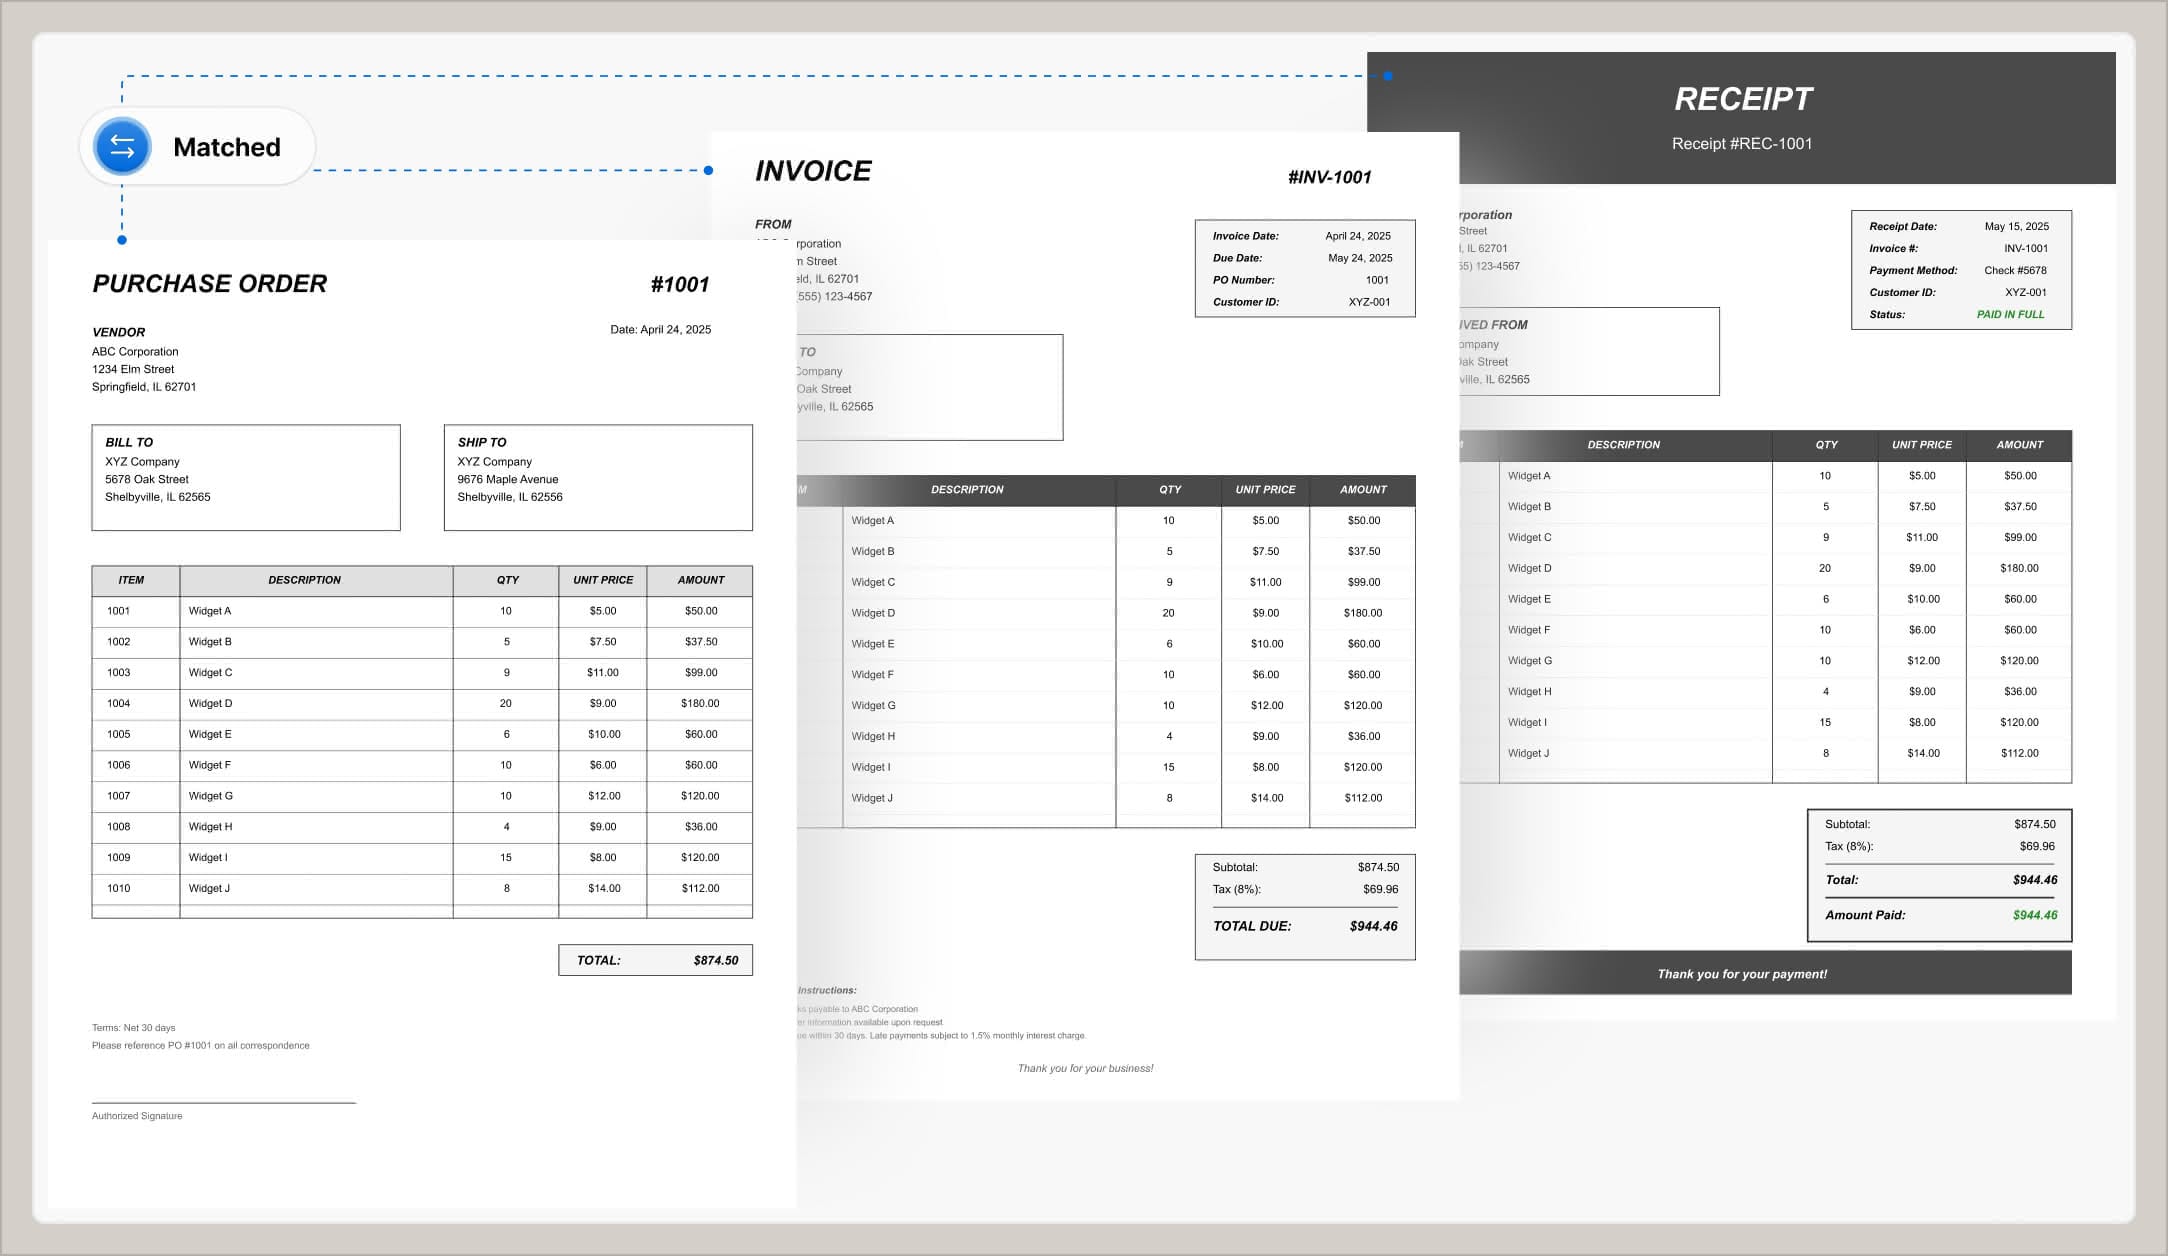The image size is (2168, 1256).
Task: Click the TOTAL: $874.50 purchase order field
Action: (x=655, y=959)
